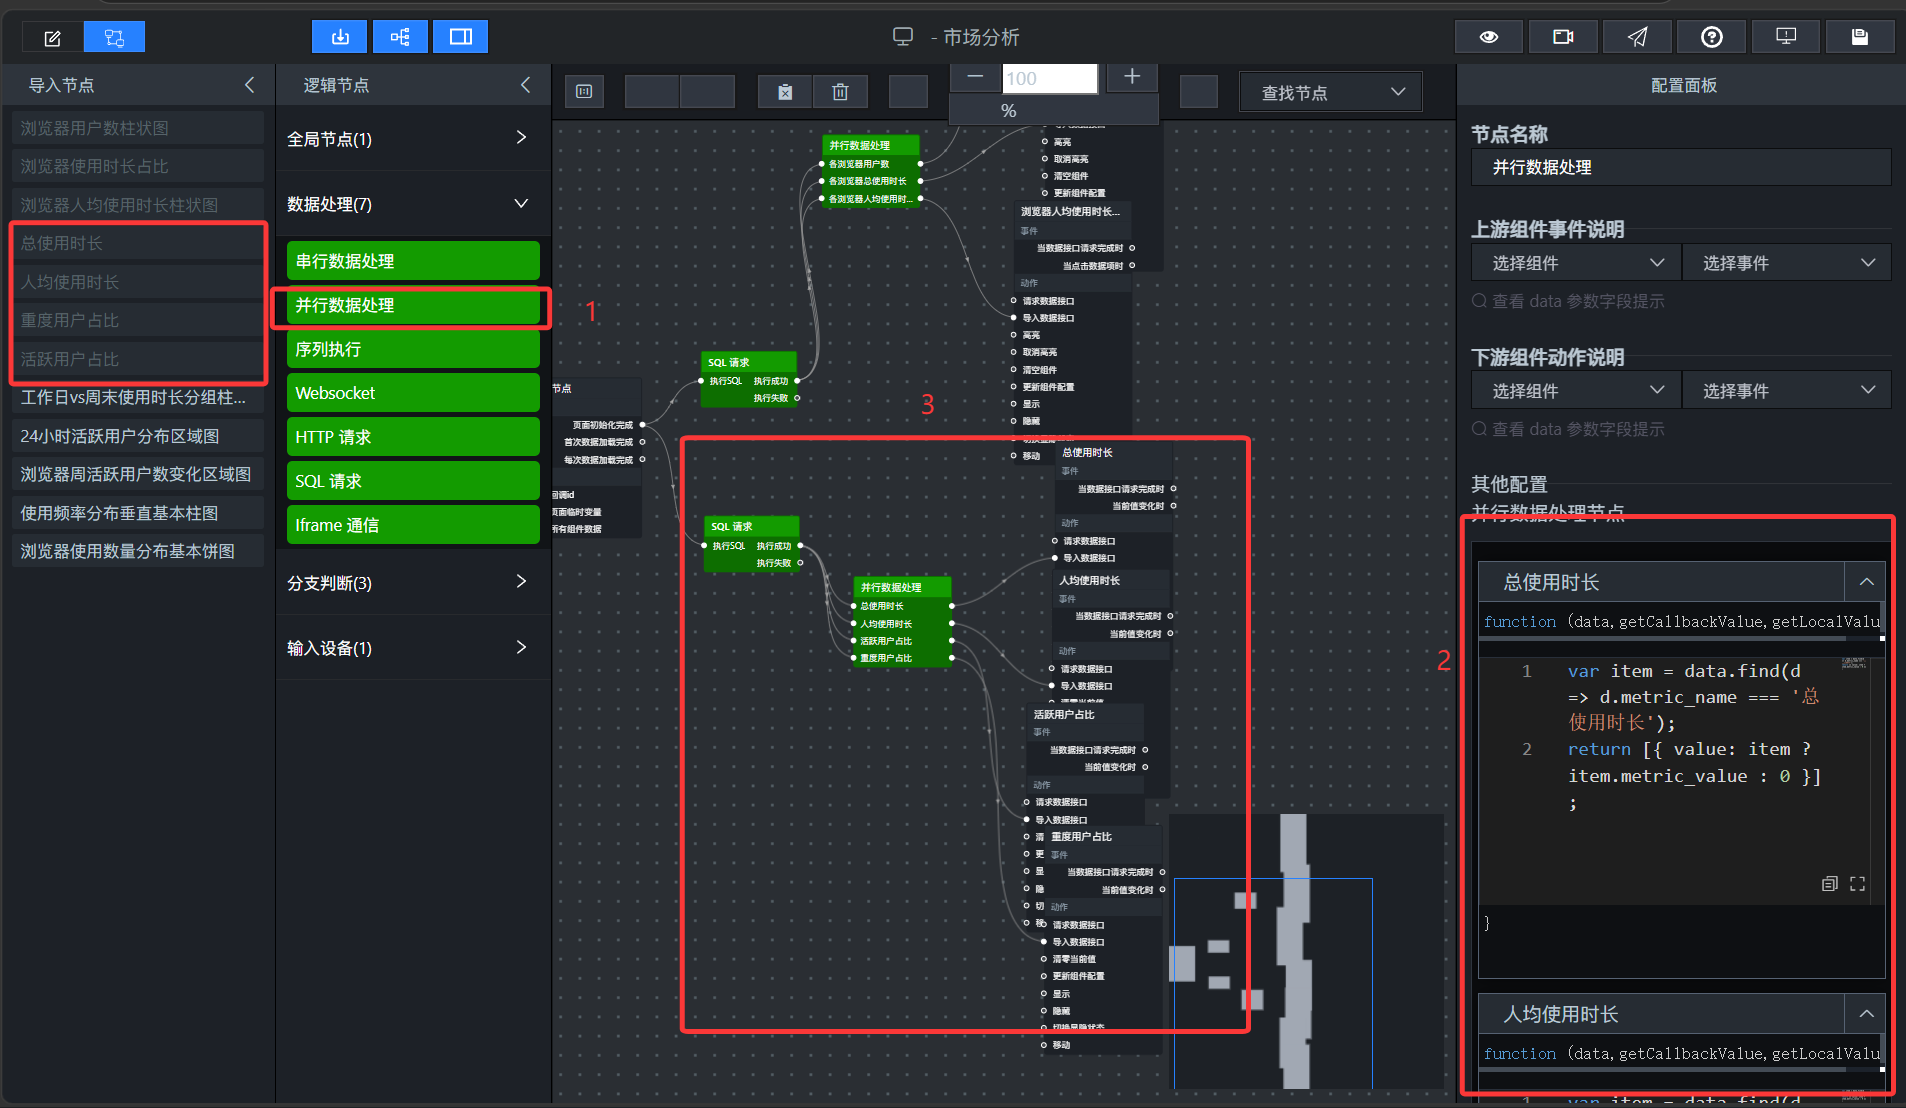Expand the 全局节点(1) group
Image resolution: width=1906 pixels, height=1108 pixels.
point(413,138)
